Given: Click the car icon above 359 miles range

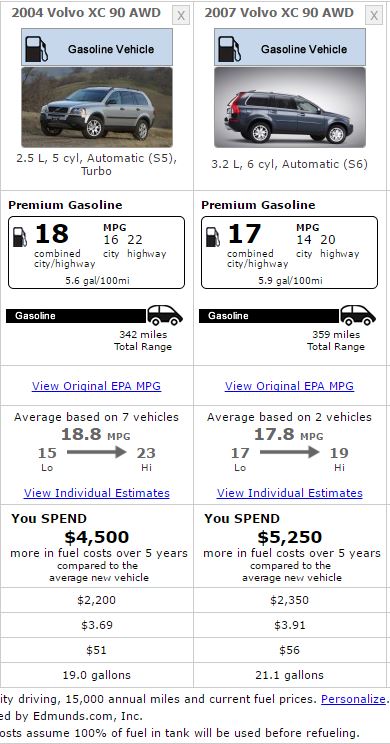Looking at the screenshot, I should click(x=358, y=315).
